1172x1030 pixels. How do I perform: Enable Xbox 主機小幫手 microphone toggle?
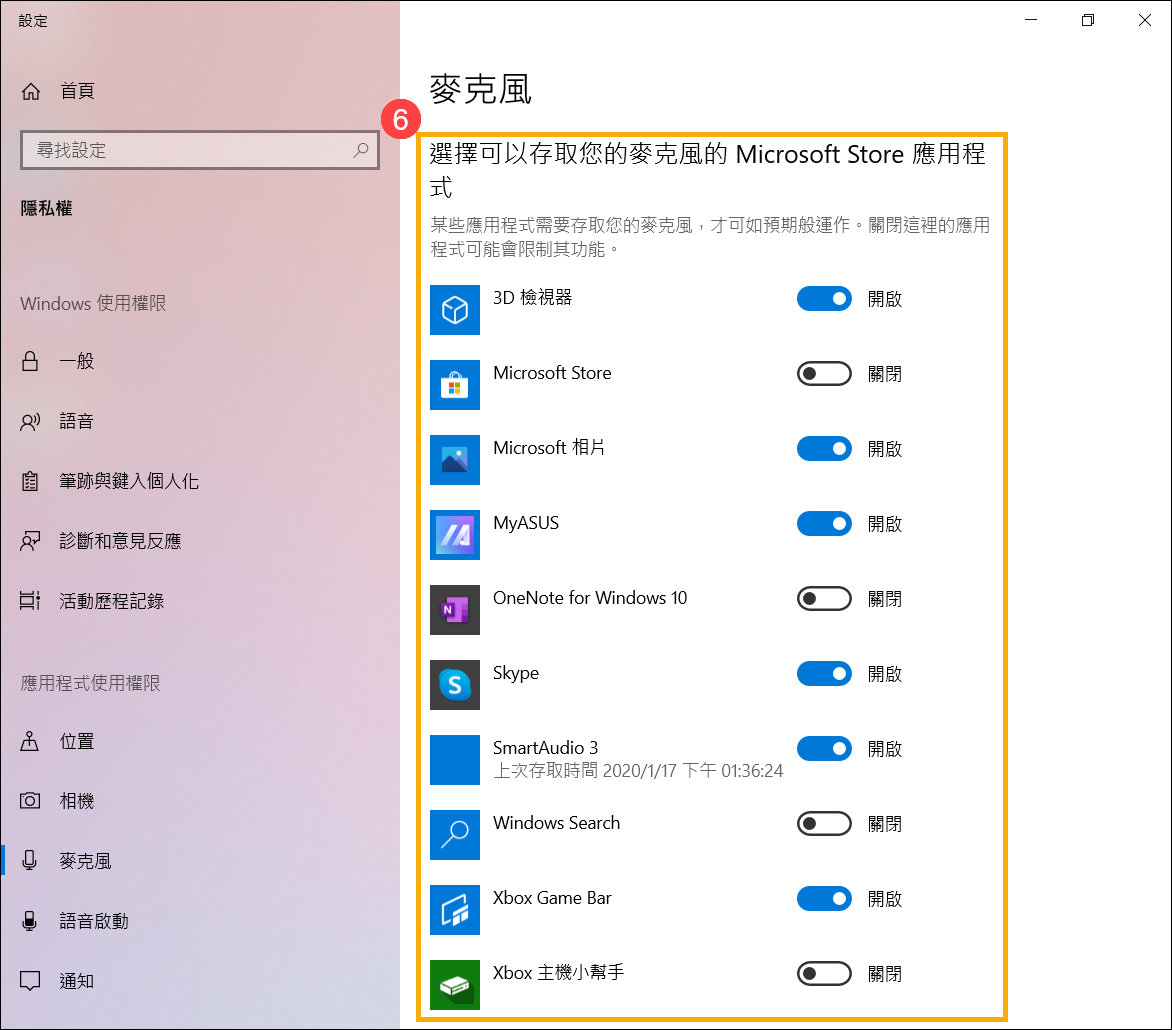(824, 974)
